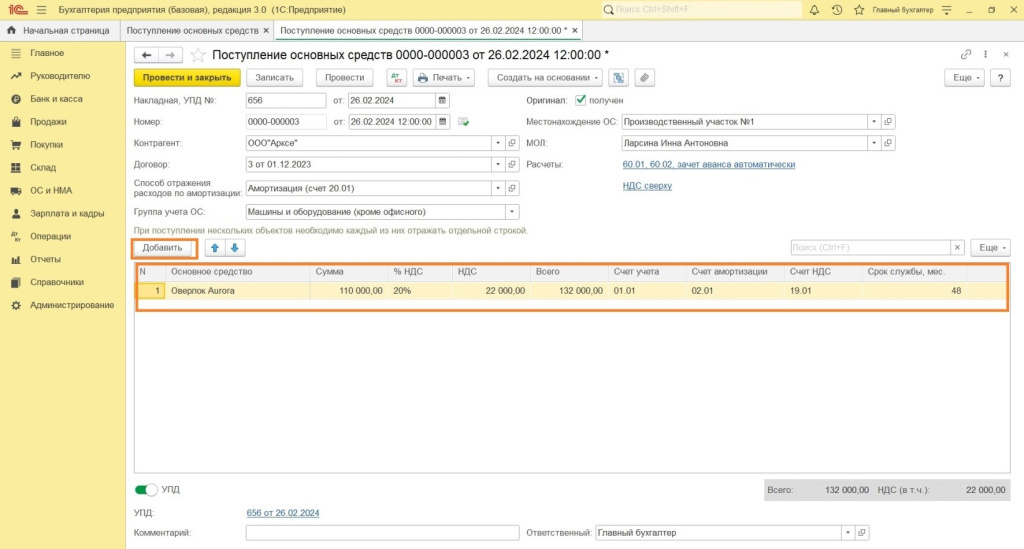The width and height of the screenshot is (1024, 549).
Task: Get link to document icon
Action: [965, 55]
